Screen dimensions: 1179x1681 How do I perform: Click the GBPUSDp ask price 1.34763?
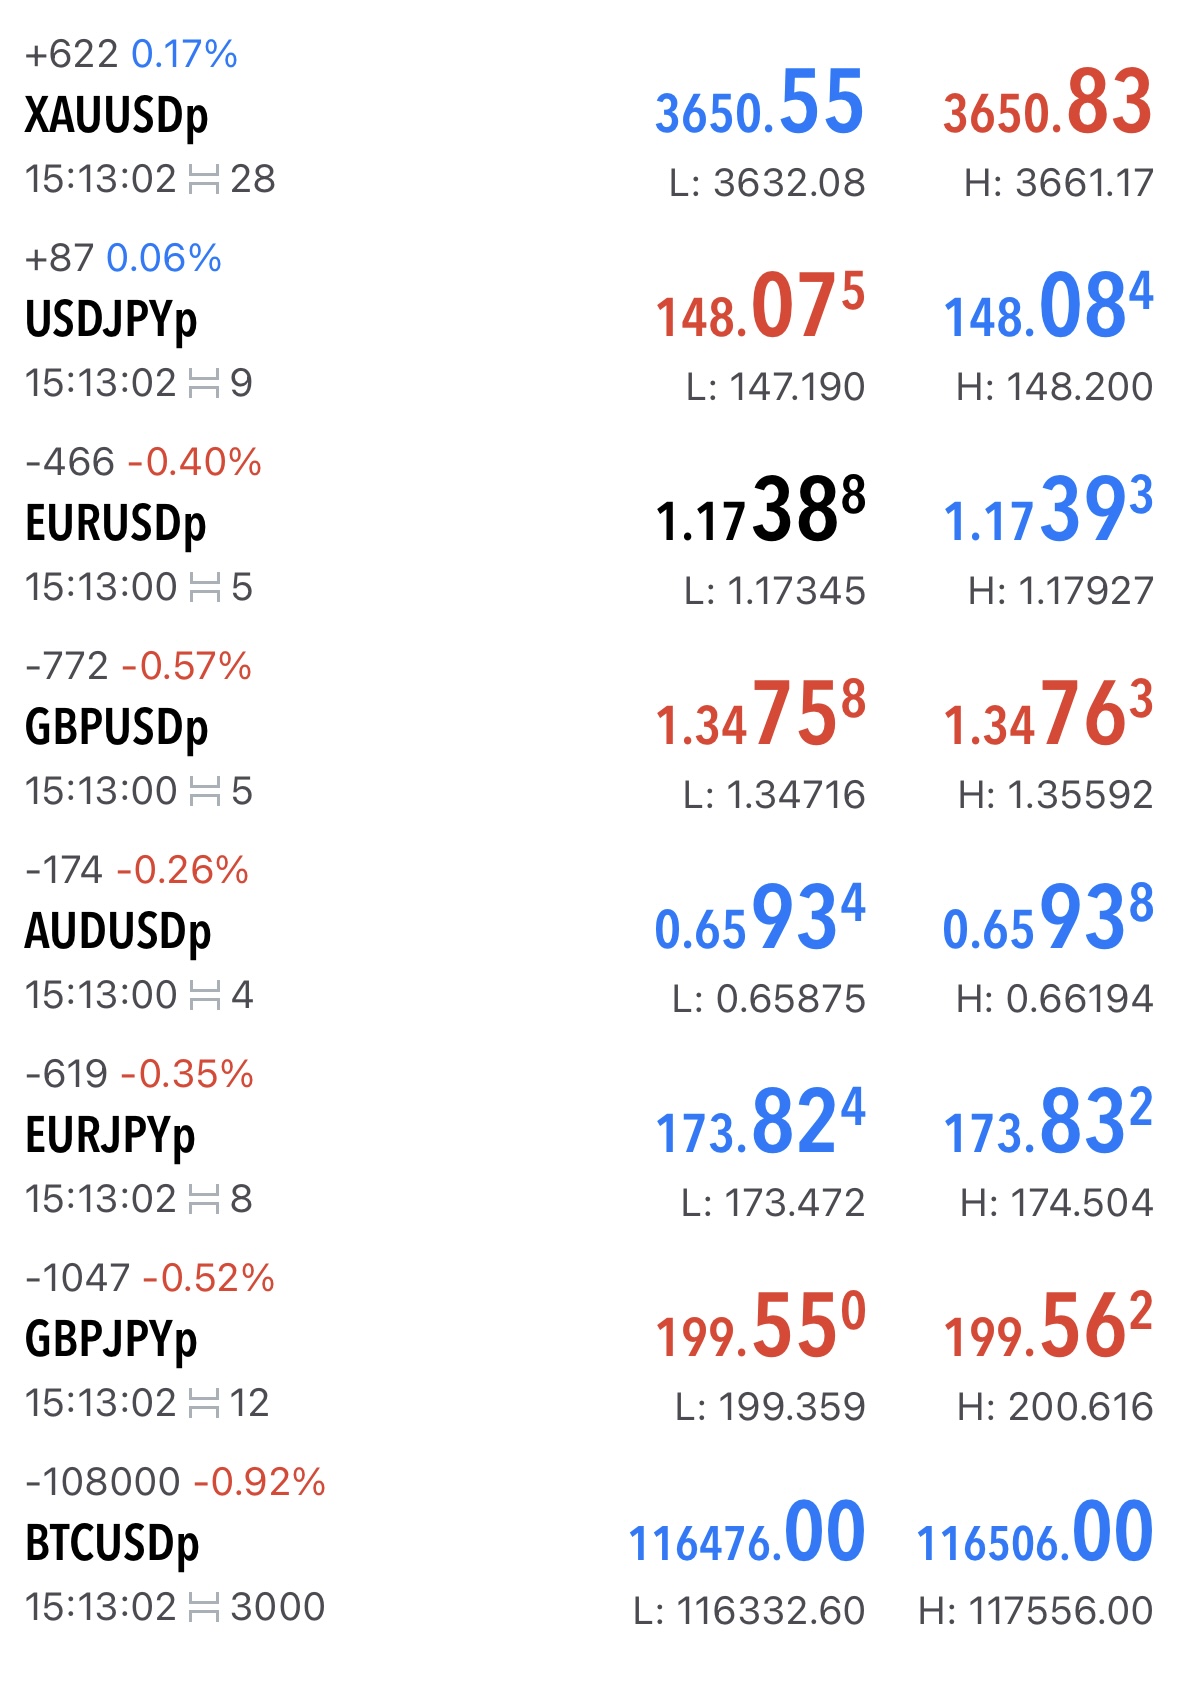1047,716
